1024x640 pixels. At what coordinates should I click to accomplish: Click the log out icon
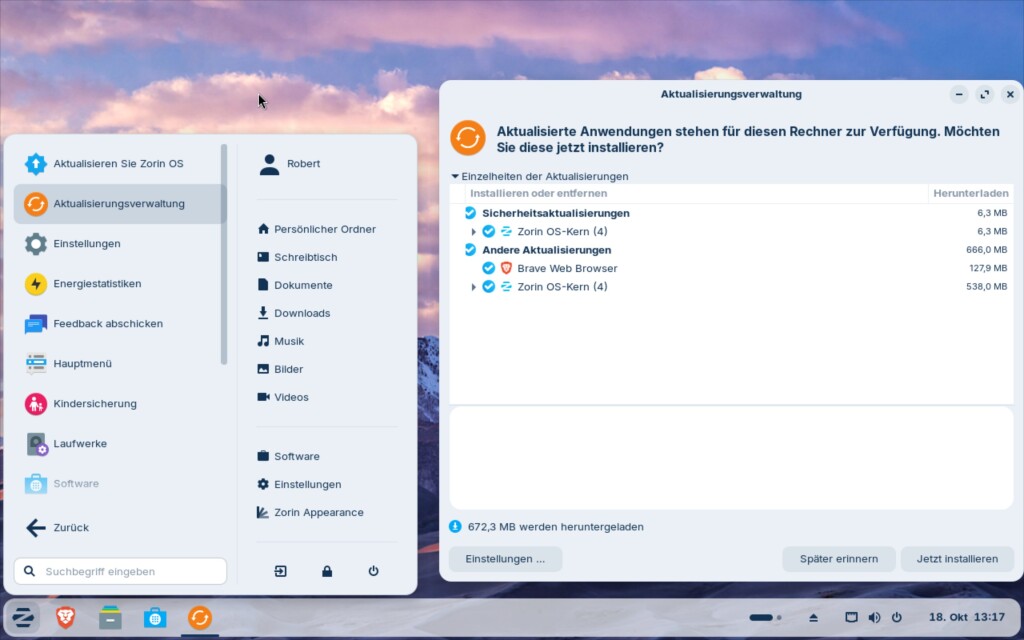281,571
